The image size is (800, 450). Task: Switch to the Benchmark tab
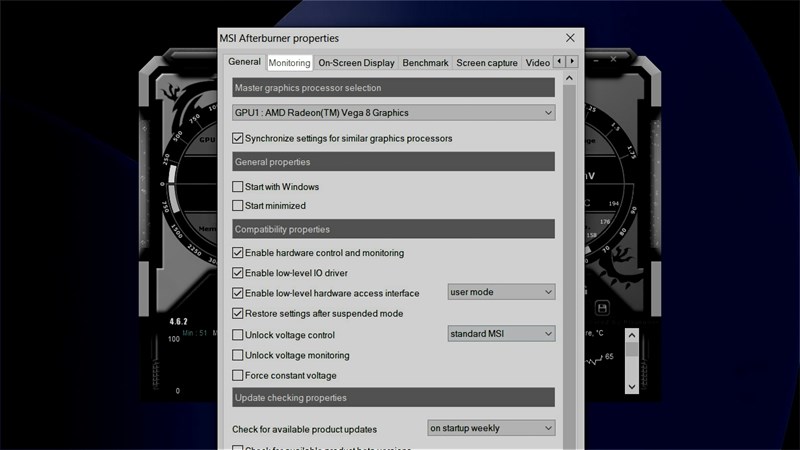pyautogui.click(x=425, y=63)
